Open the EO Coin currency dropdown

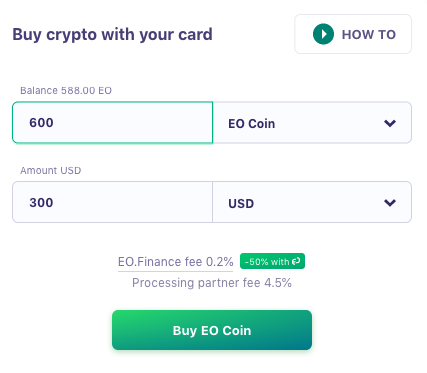click(312, 123)
